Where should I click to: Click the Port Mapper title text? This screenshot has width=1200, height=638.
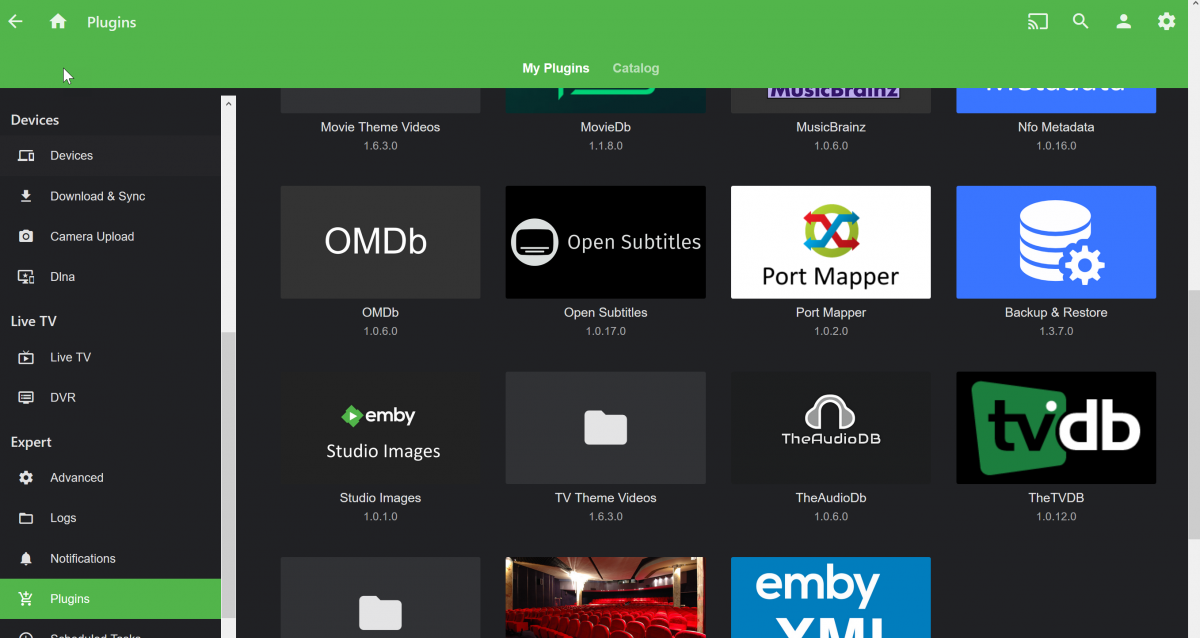(x=831, y=313)
